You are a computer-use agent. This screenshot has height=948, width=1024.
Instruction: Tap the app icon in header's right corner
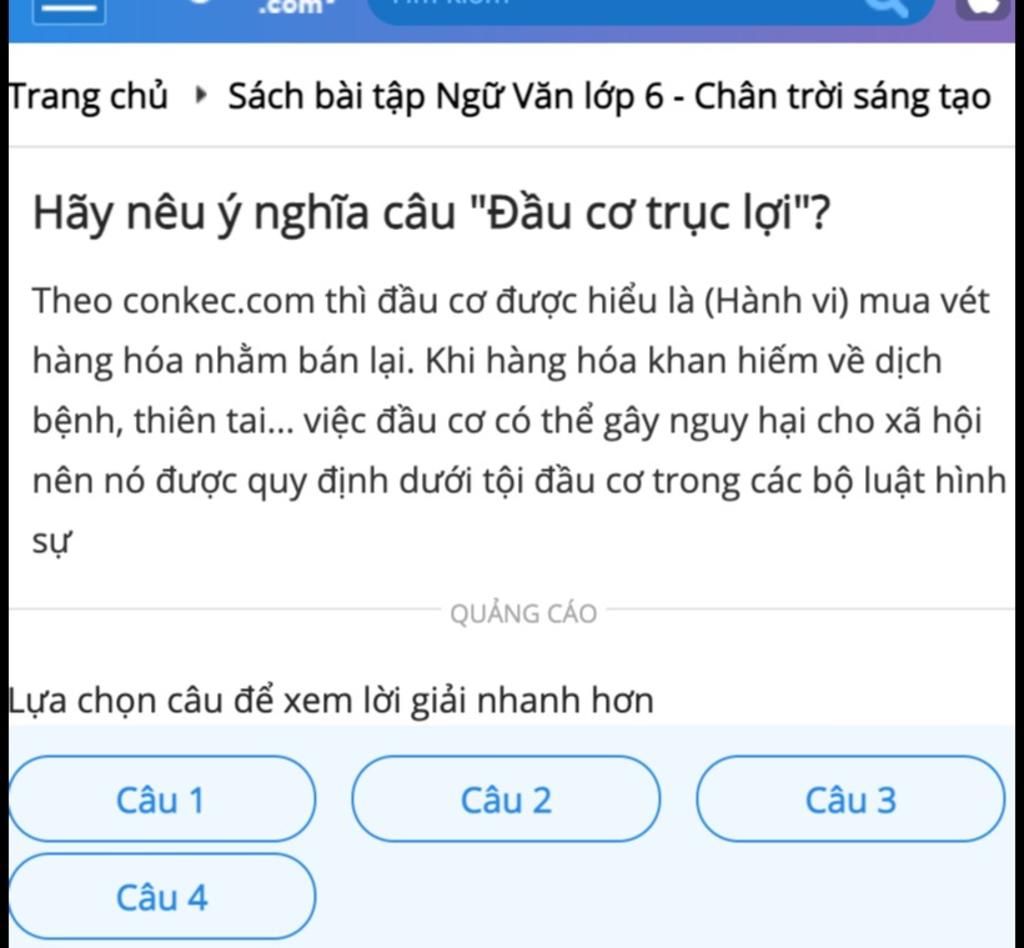[x=983, y=8]
